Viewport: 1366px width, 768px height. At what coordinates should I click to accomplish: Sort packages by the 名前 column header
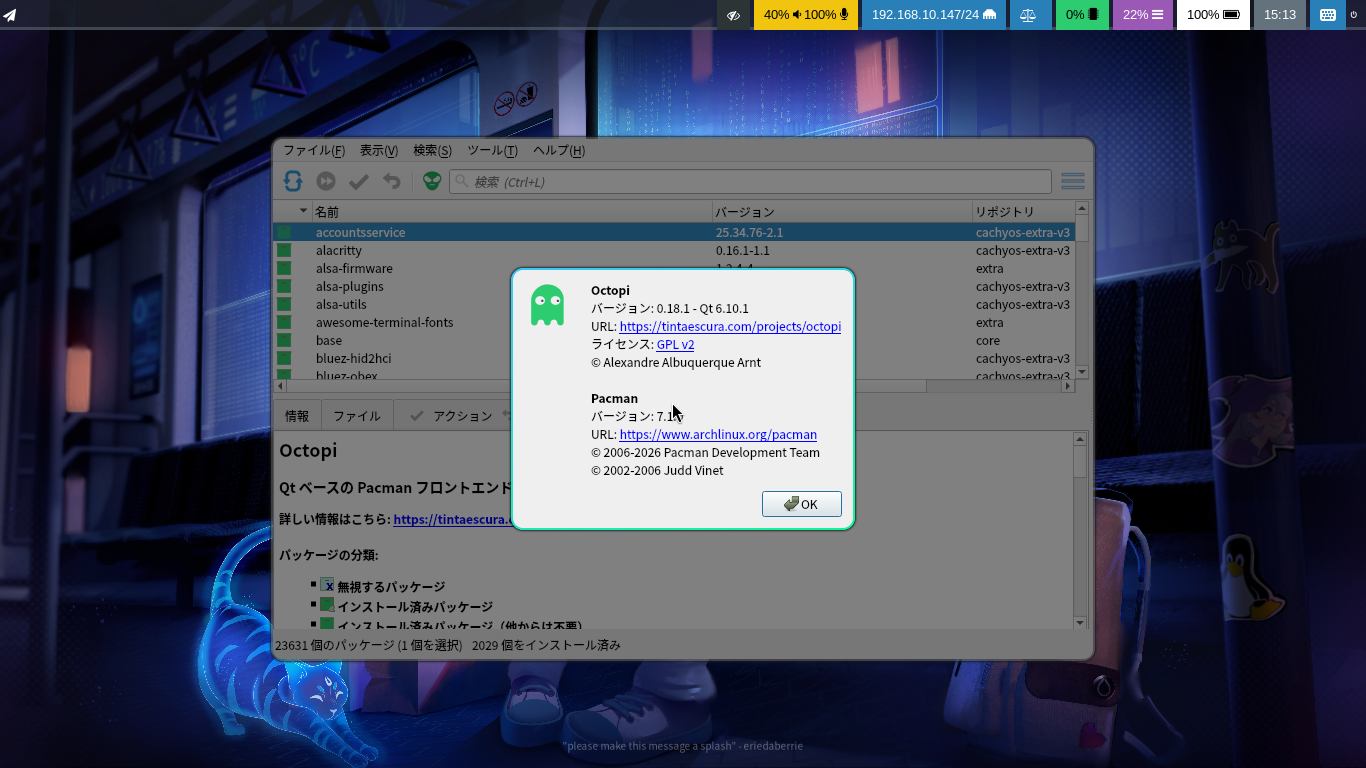pyautogui.click(x=512, y=212)
